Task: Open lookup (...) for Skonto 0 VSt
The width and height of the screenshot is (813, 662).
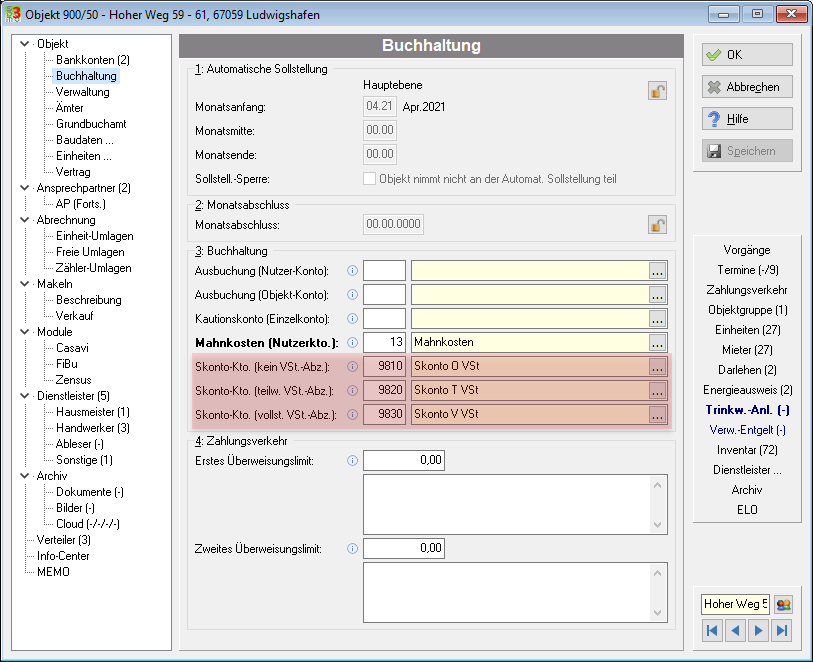Action: pos(657,367)
